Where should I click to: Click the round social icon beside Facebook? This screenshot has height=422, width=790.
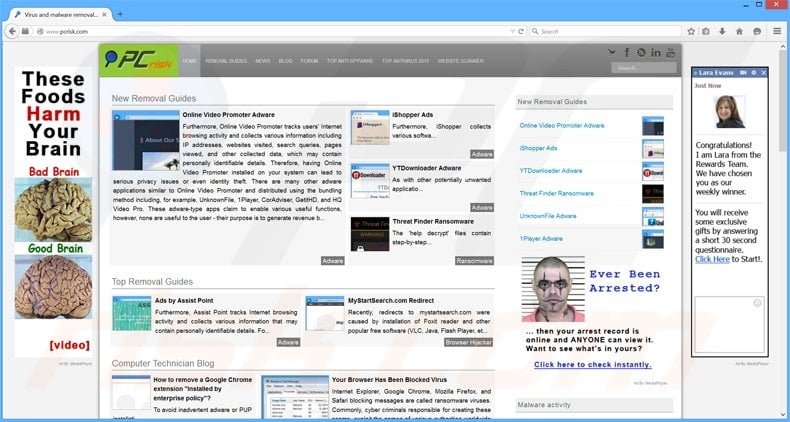(x=641, y=52)
